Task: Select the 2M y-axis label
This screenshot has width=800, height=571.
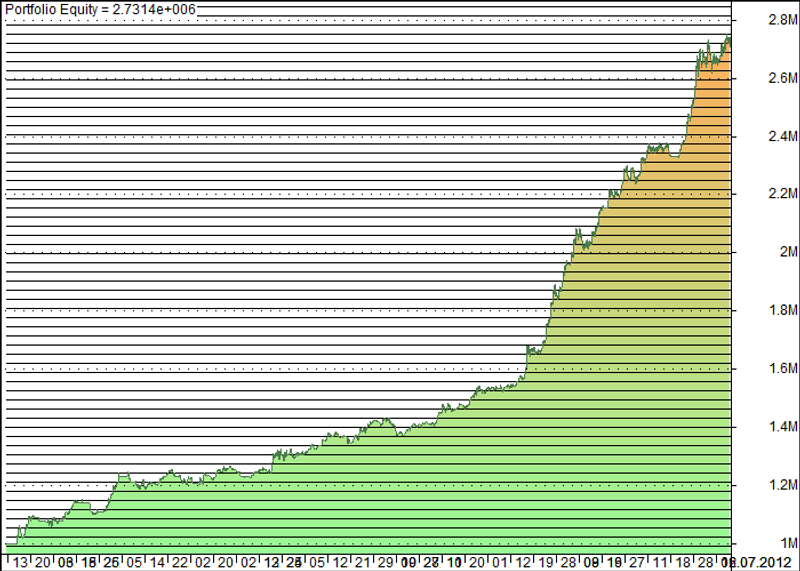Action: click(x=788, y=252)
